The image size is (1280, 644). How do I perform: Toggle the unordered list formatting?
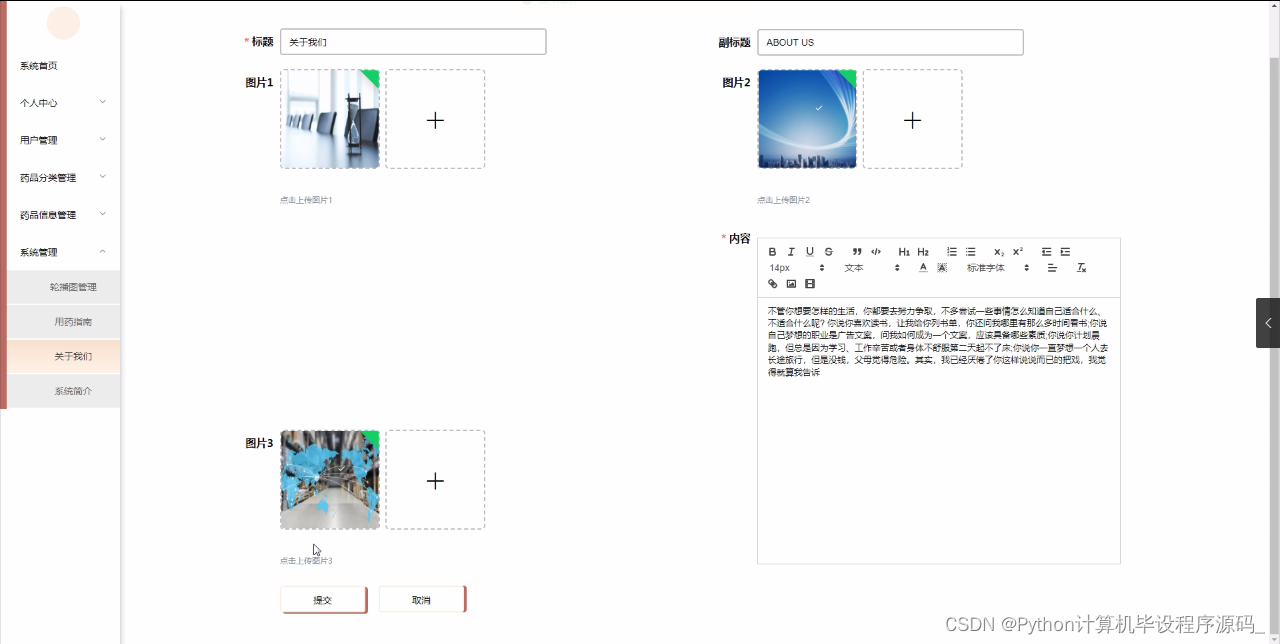[971, 251]
